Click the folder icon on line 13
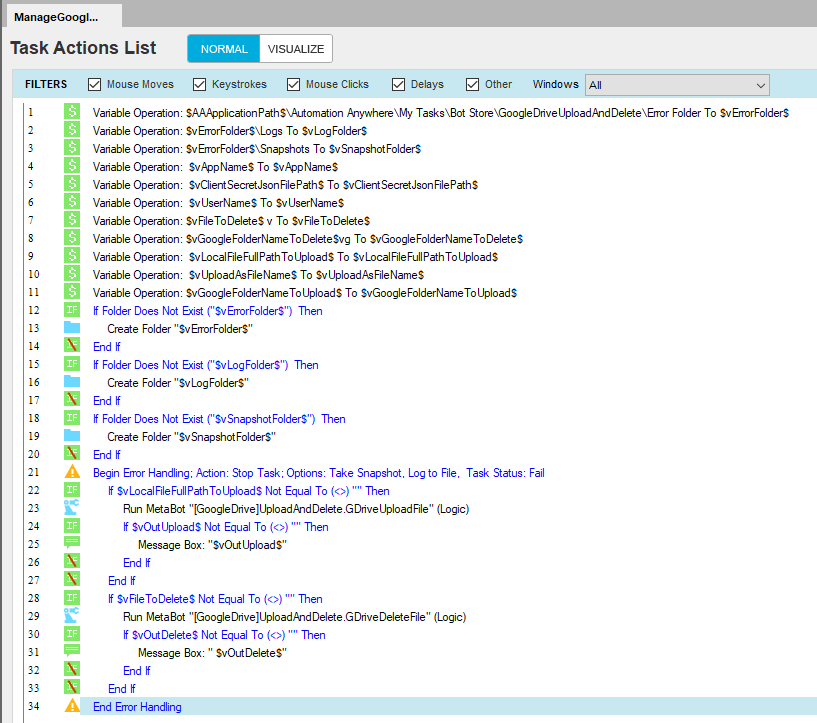The height and width of the screenshot is (723, 817). coord(72,329)
